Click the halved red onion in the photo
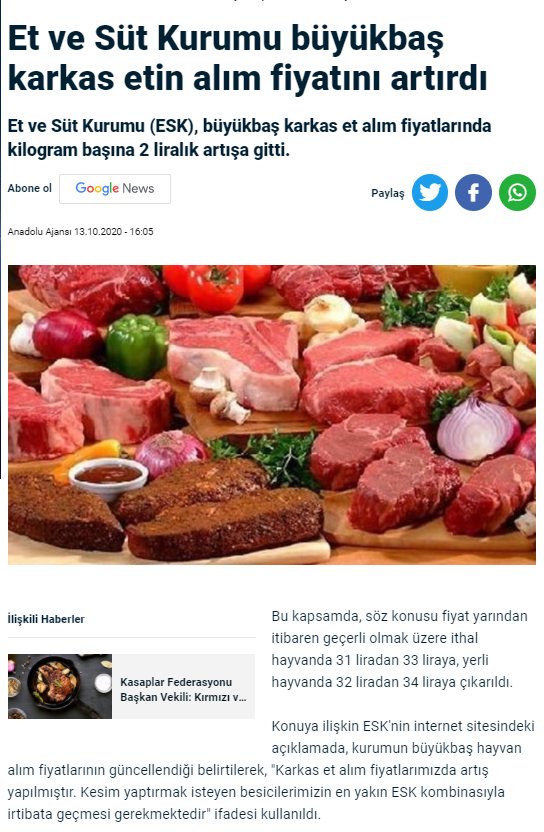 (x=478, y=429)
